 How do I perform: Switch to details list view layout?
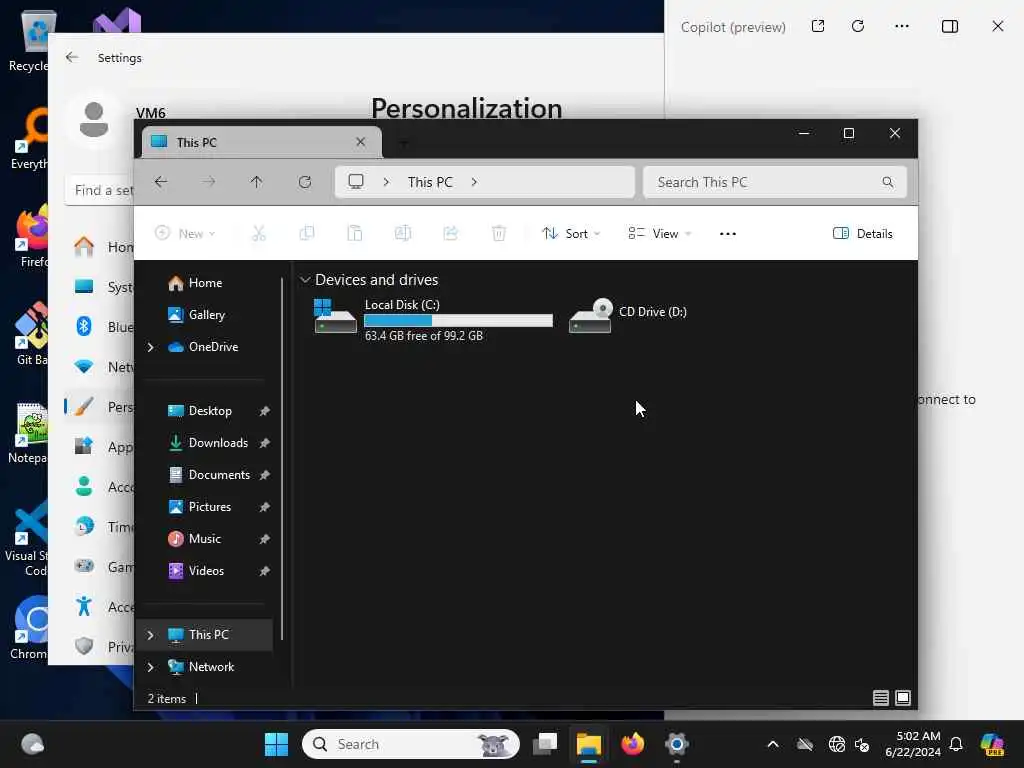[x=880, y=698]
